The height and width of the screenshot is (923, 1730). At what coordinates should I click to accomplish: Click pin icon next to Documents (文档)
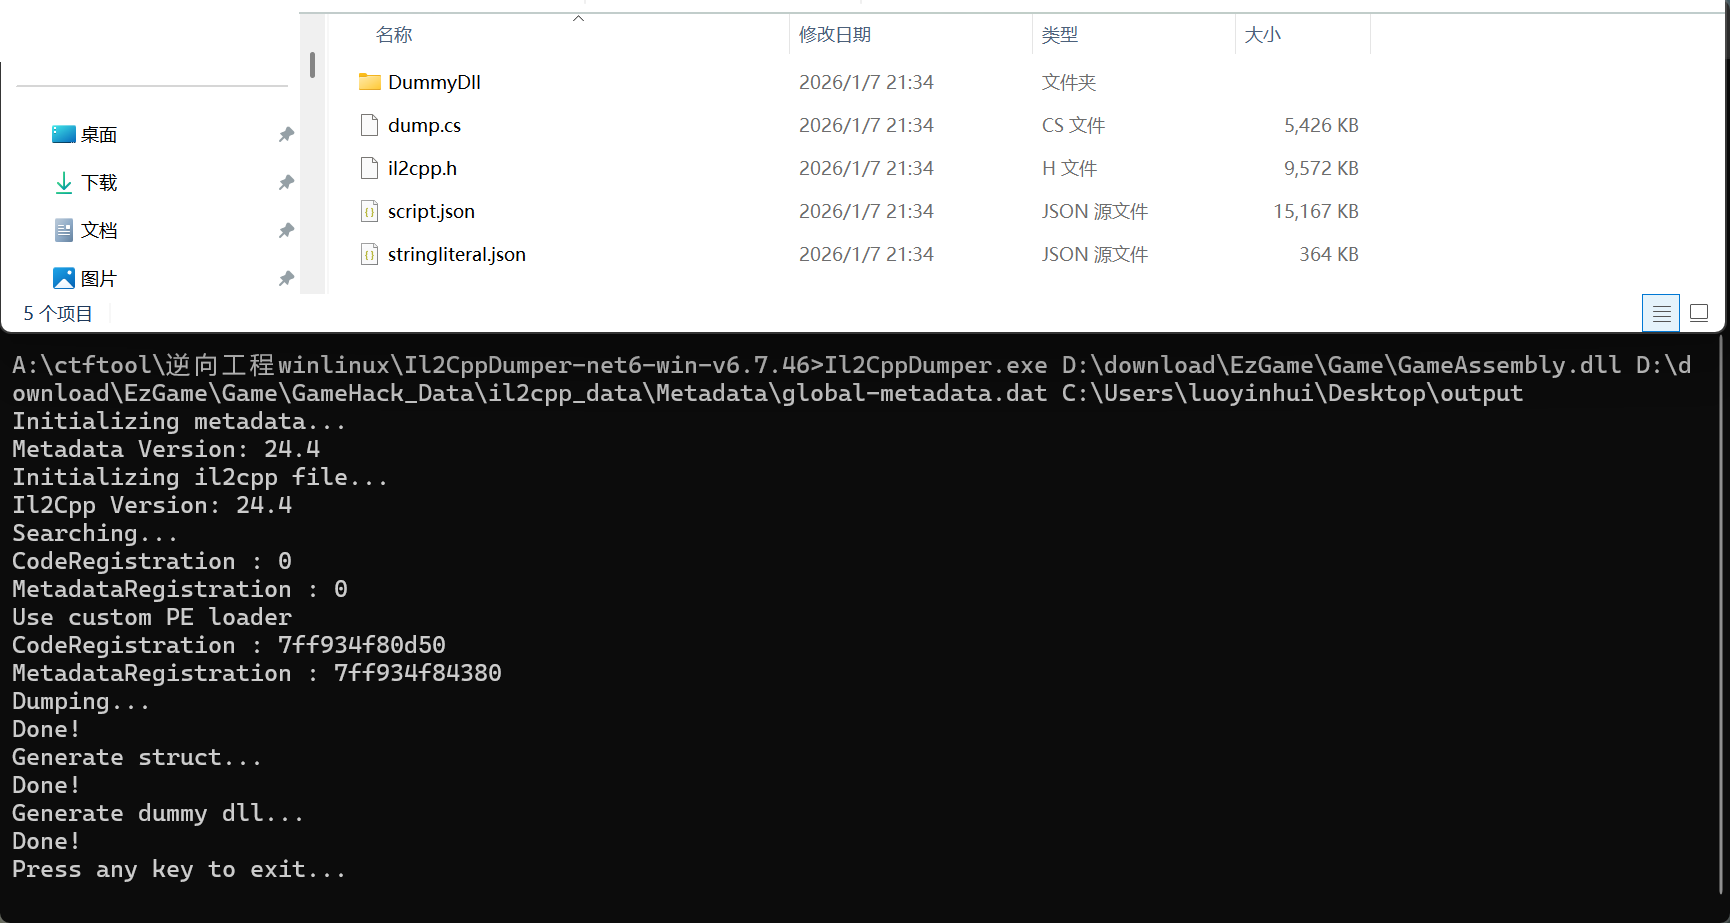[x=286, y=231]
